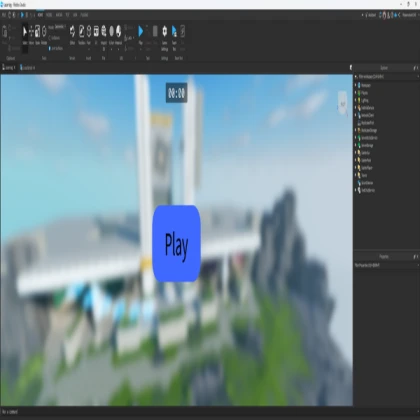420x420 pixels.
Task: Click the Properties filter input field
Action: tap(386, 265)
